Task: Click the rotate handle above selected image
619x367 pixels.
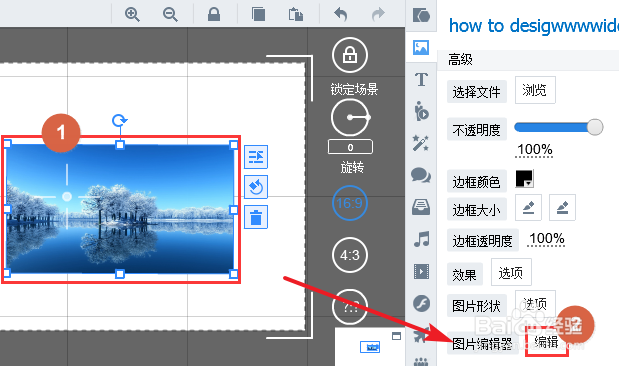Action: 120,120
